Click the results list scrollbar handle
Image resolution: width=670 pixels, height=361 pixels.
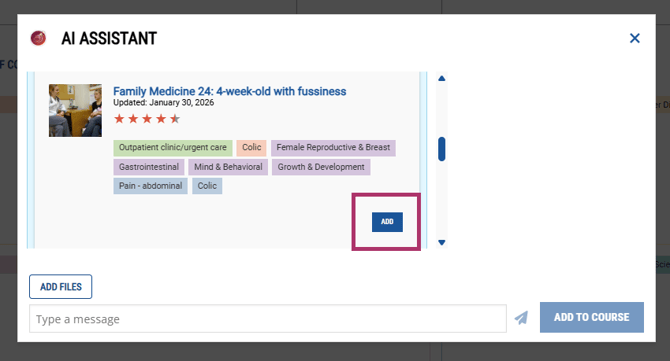[x=442, y=149]
